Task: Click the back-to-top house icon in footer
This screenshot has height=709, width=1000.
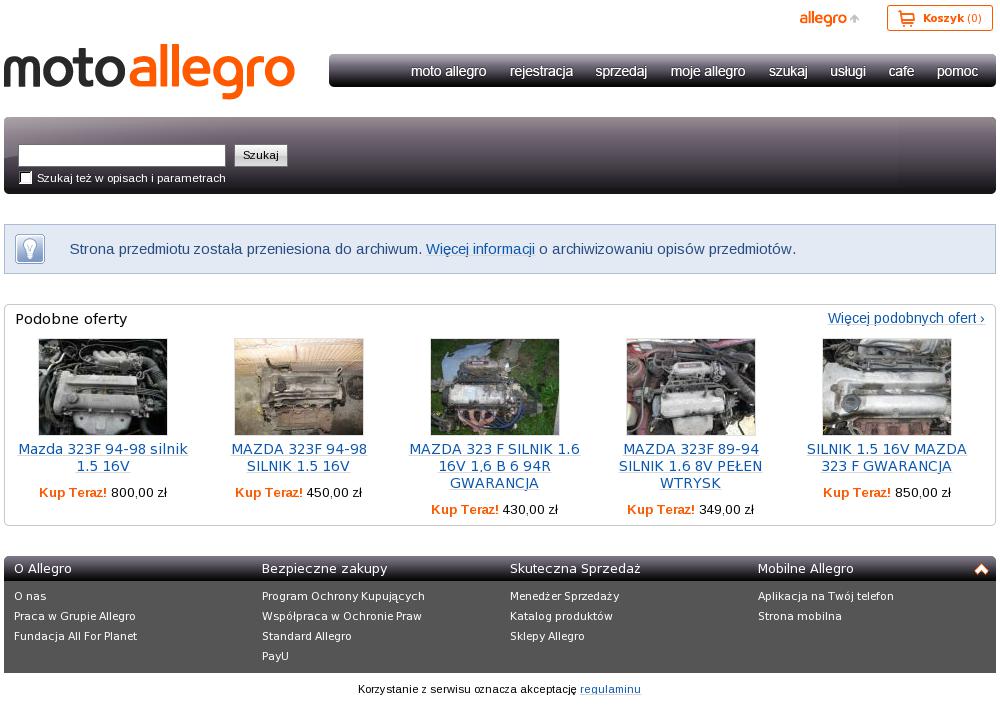Action: 981,569
